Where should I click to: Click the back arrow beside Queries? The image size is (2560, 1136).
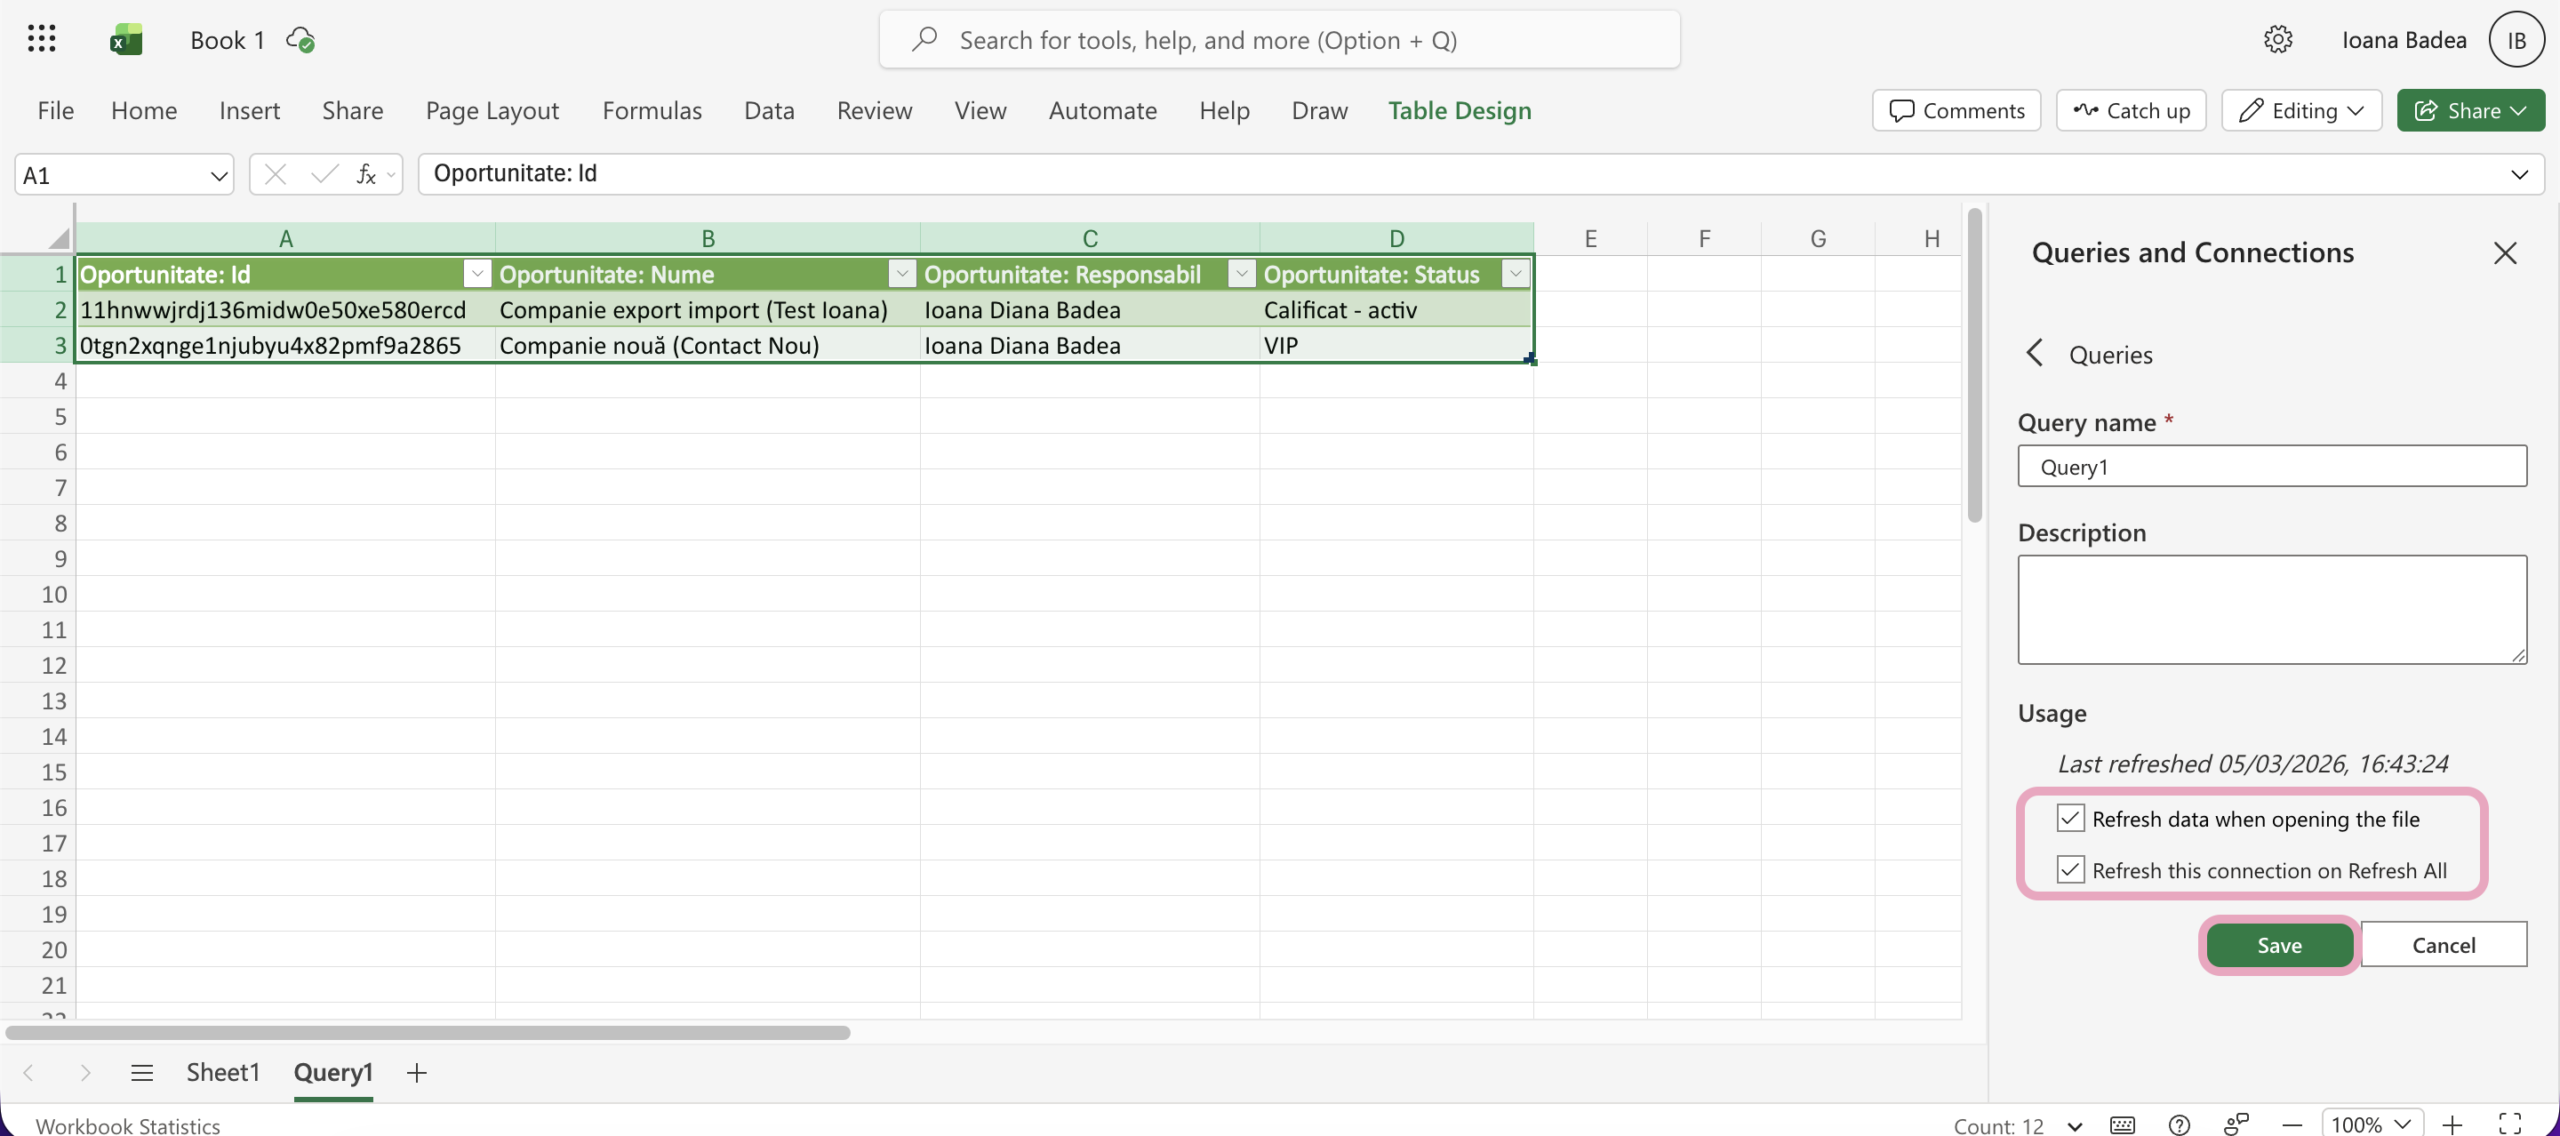(2034, 353)
